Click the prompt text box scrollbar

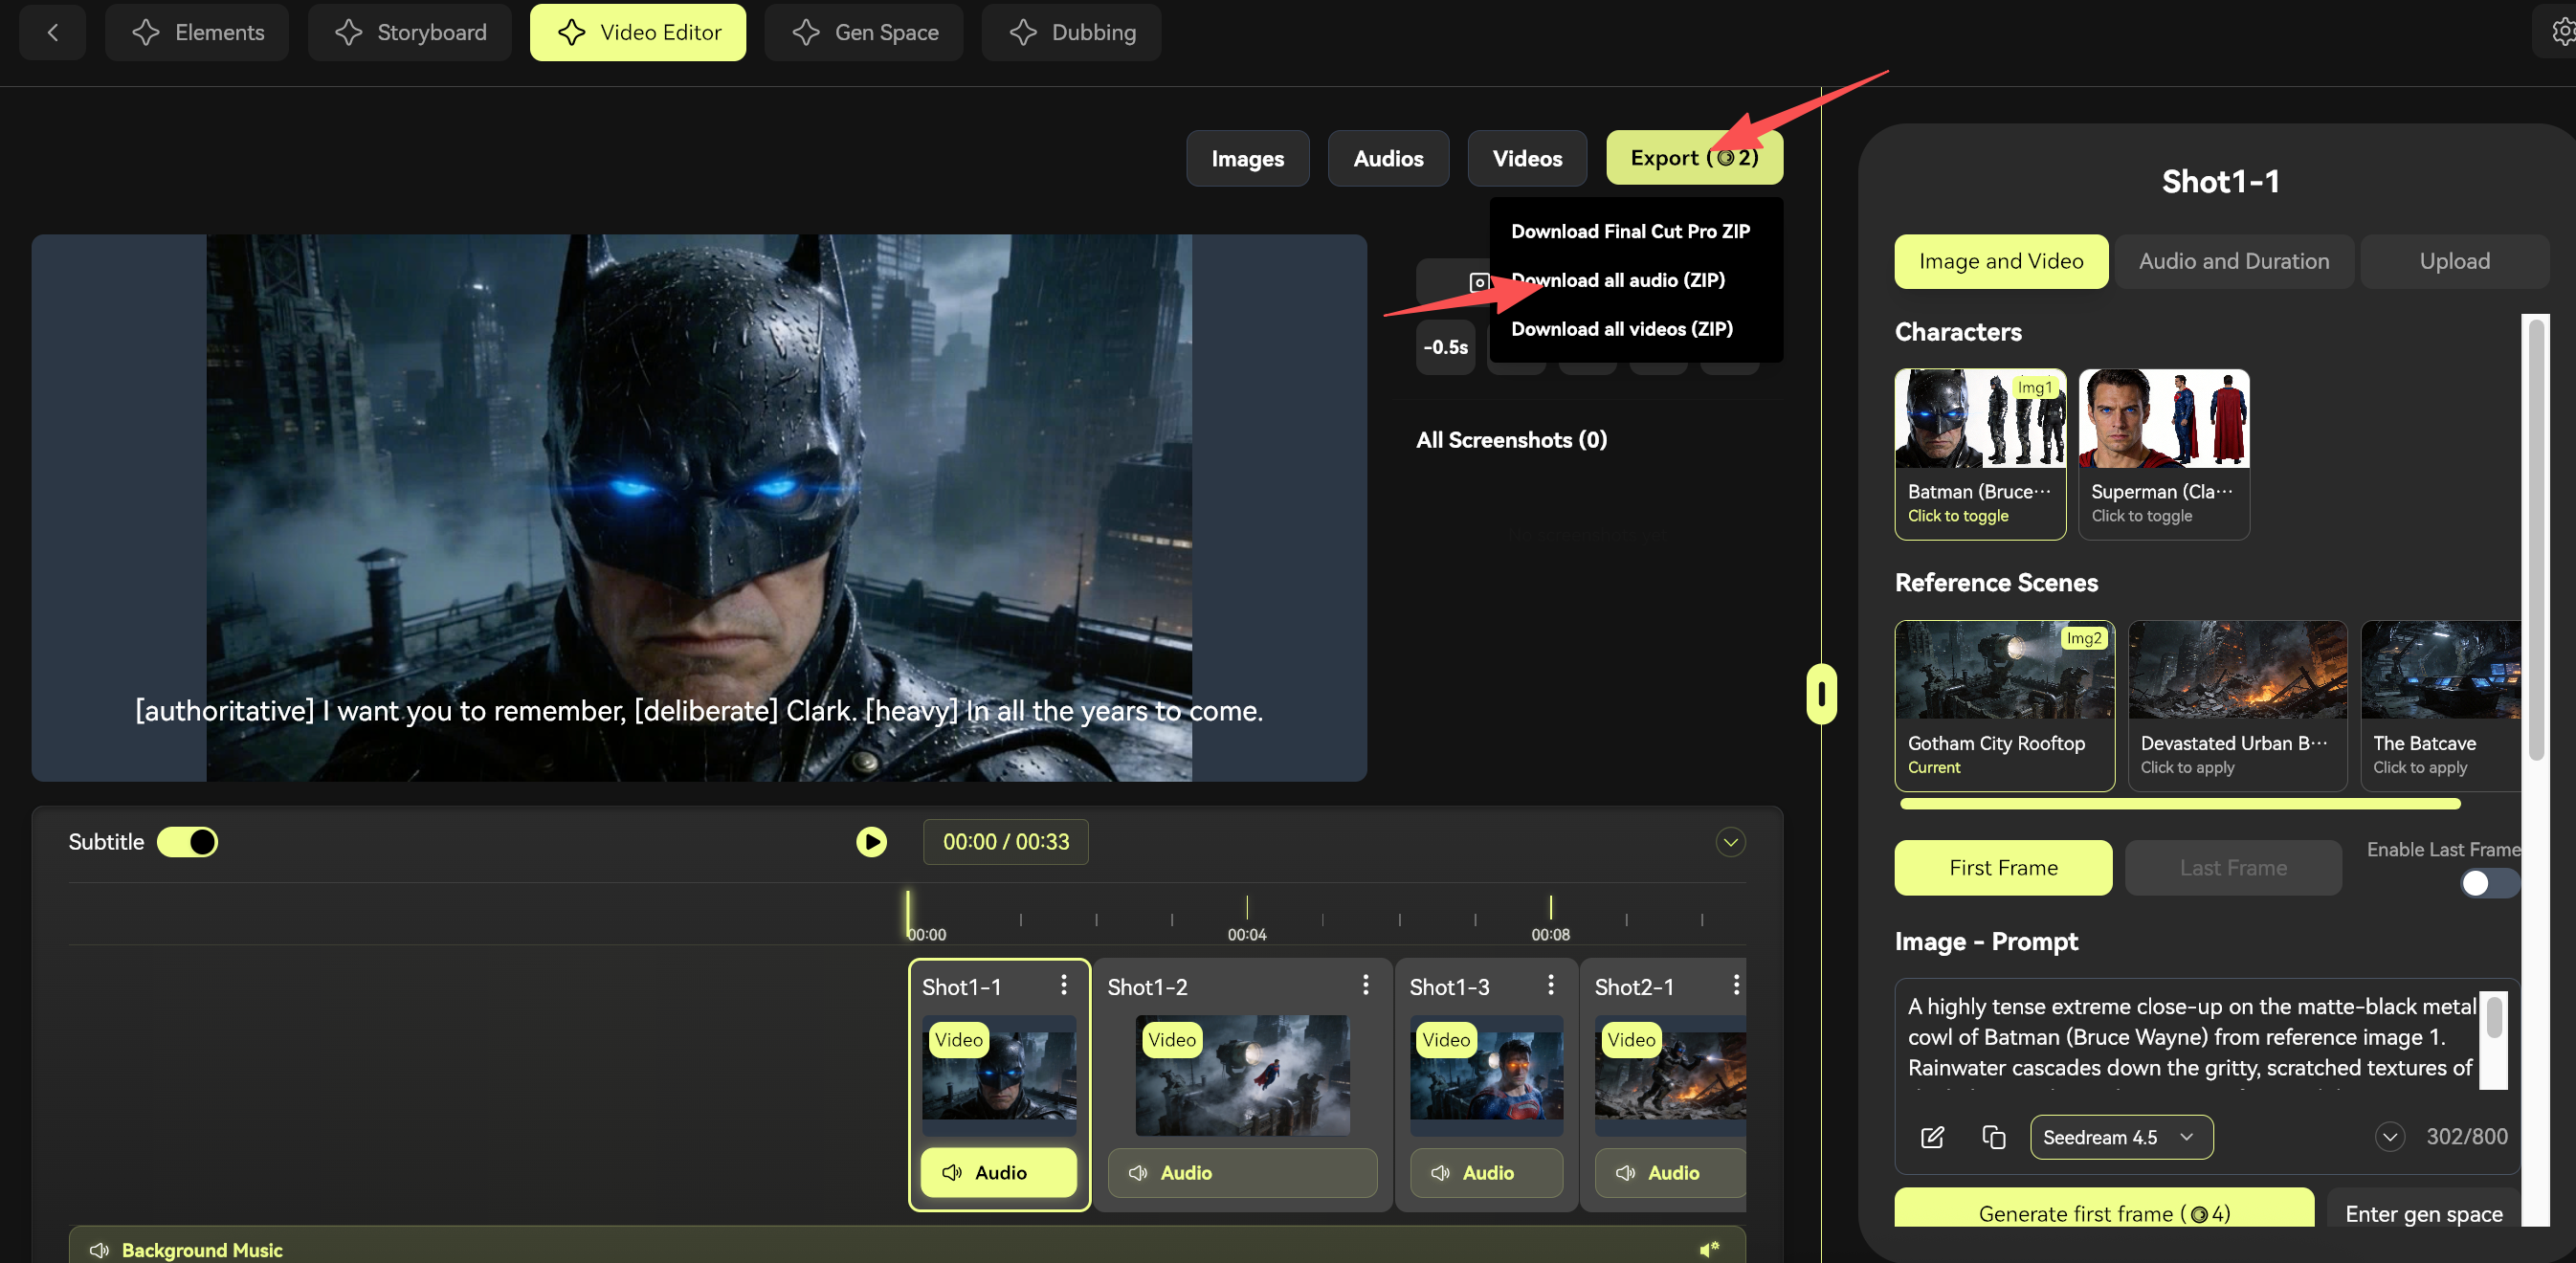click(2494, 1017)
